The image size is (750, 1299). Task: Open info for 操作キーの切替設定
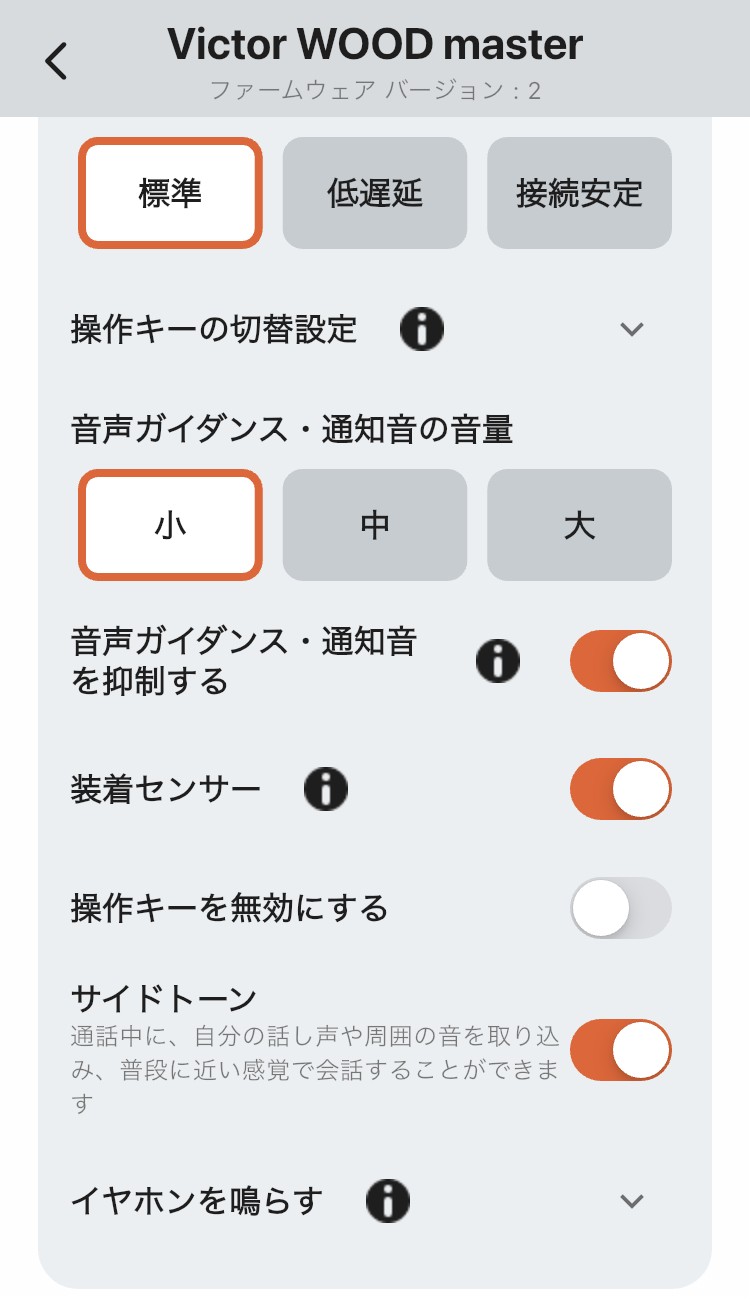tap(422, 328)
